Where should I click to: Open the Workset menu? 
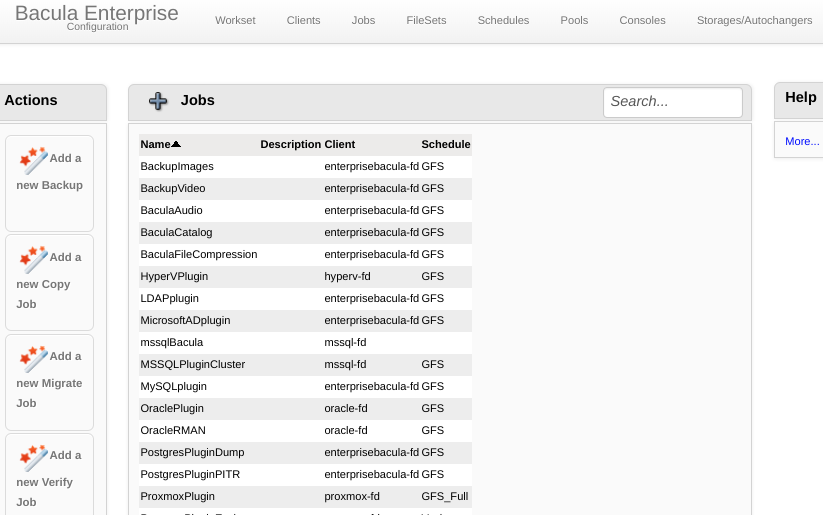pyautogui.click(x=235, y=20)
